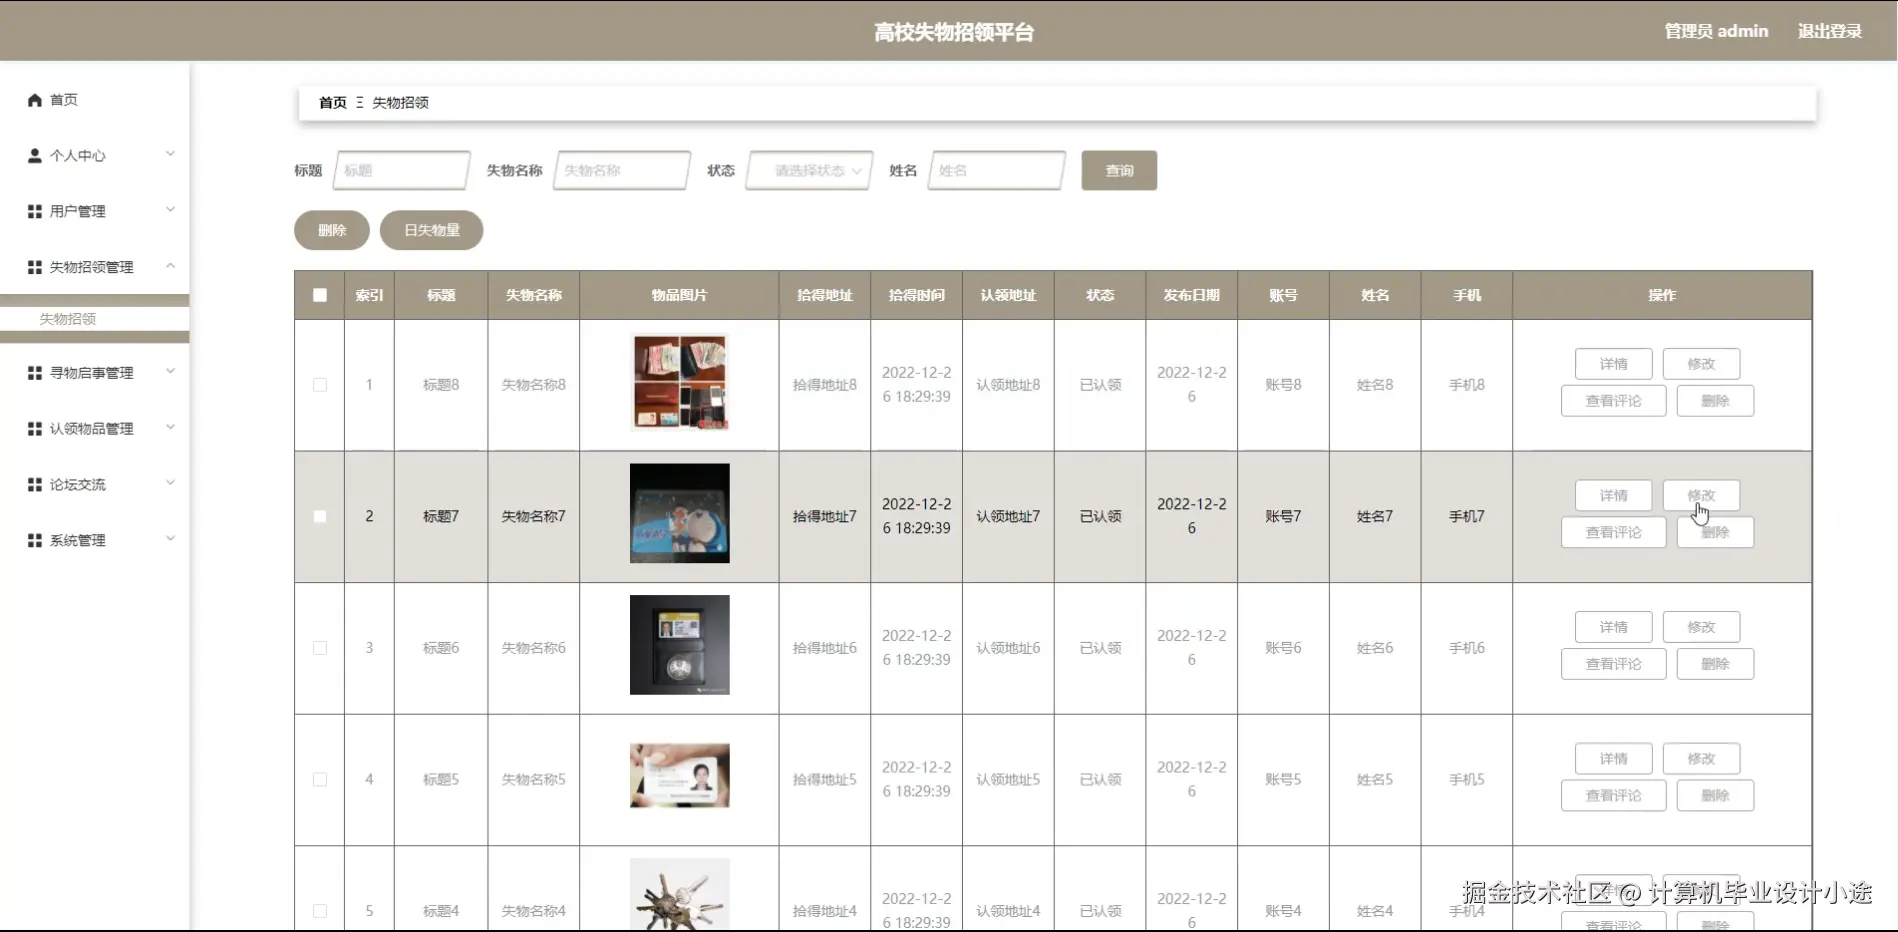Expand the 寻物启事管理 menu chevron
The width and height of the screenshot is (1898, 932).
click(170, 371)
